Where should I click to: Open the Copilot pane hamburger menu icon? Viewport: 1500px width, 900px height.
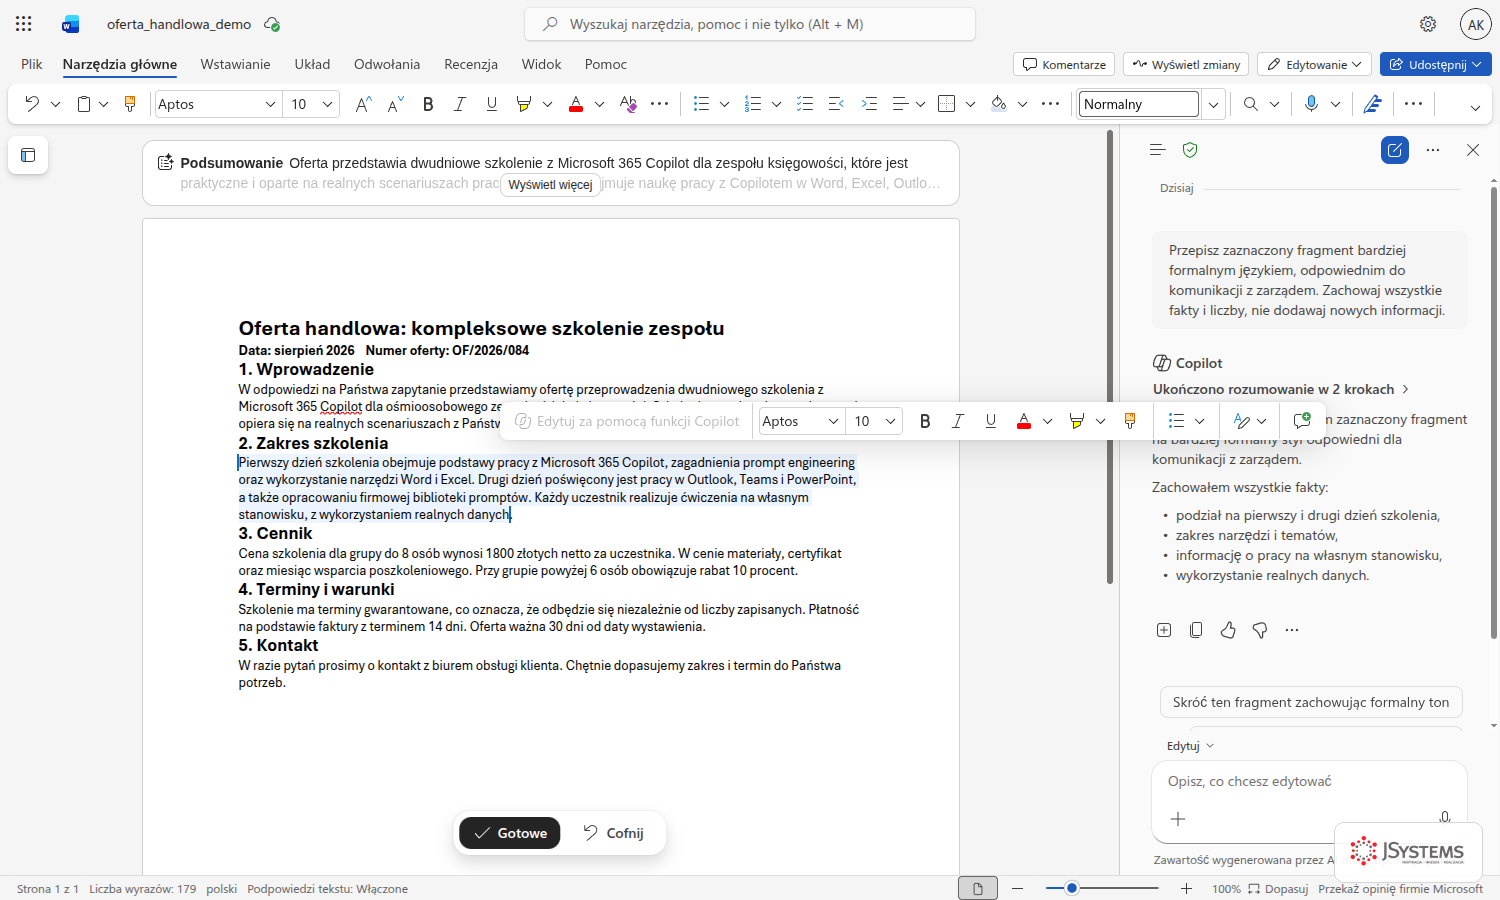pyautogui.click(x=1158, y=150)
